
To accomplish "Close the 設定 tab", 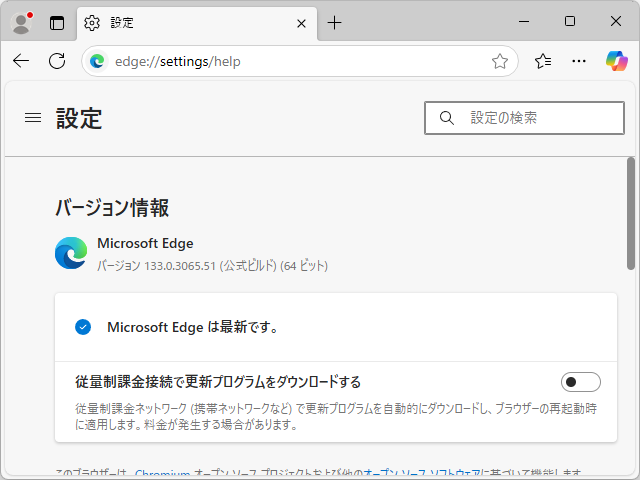I will tap(301, 24).
